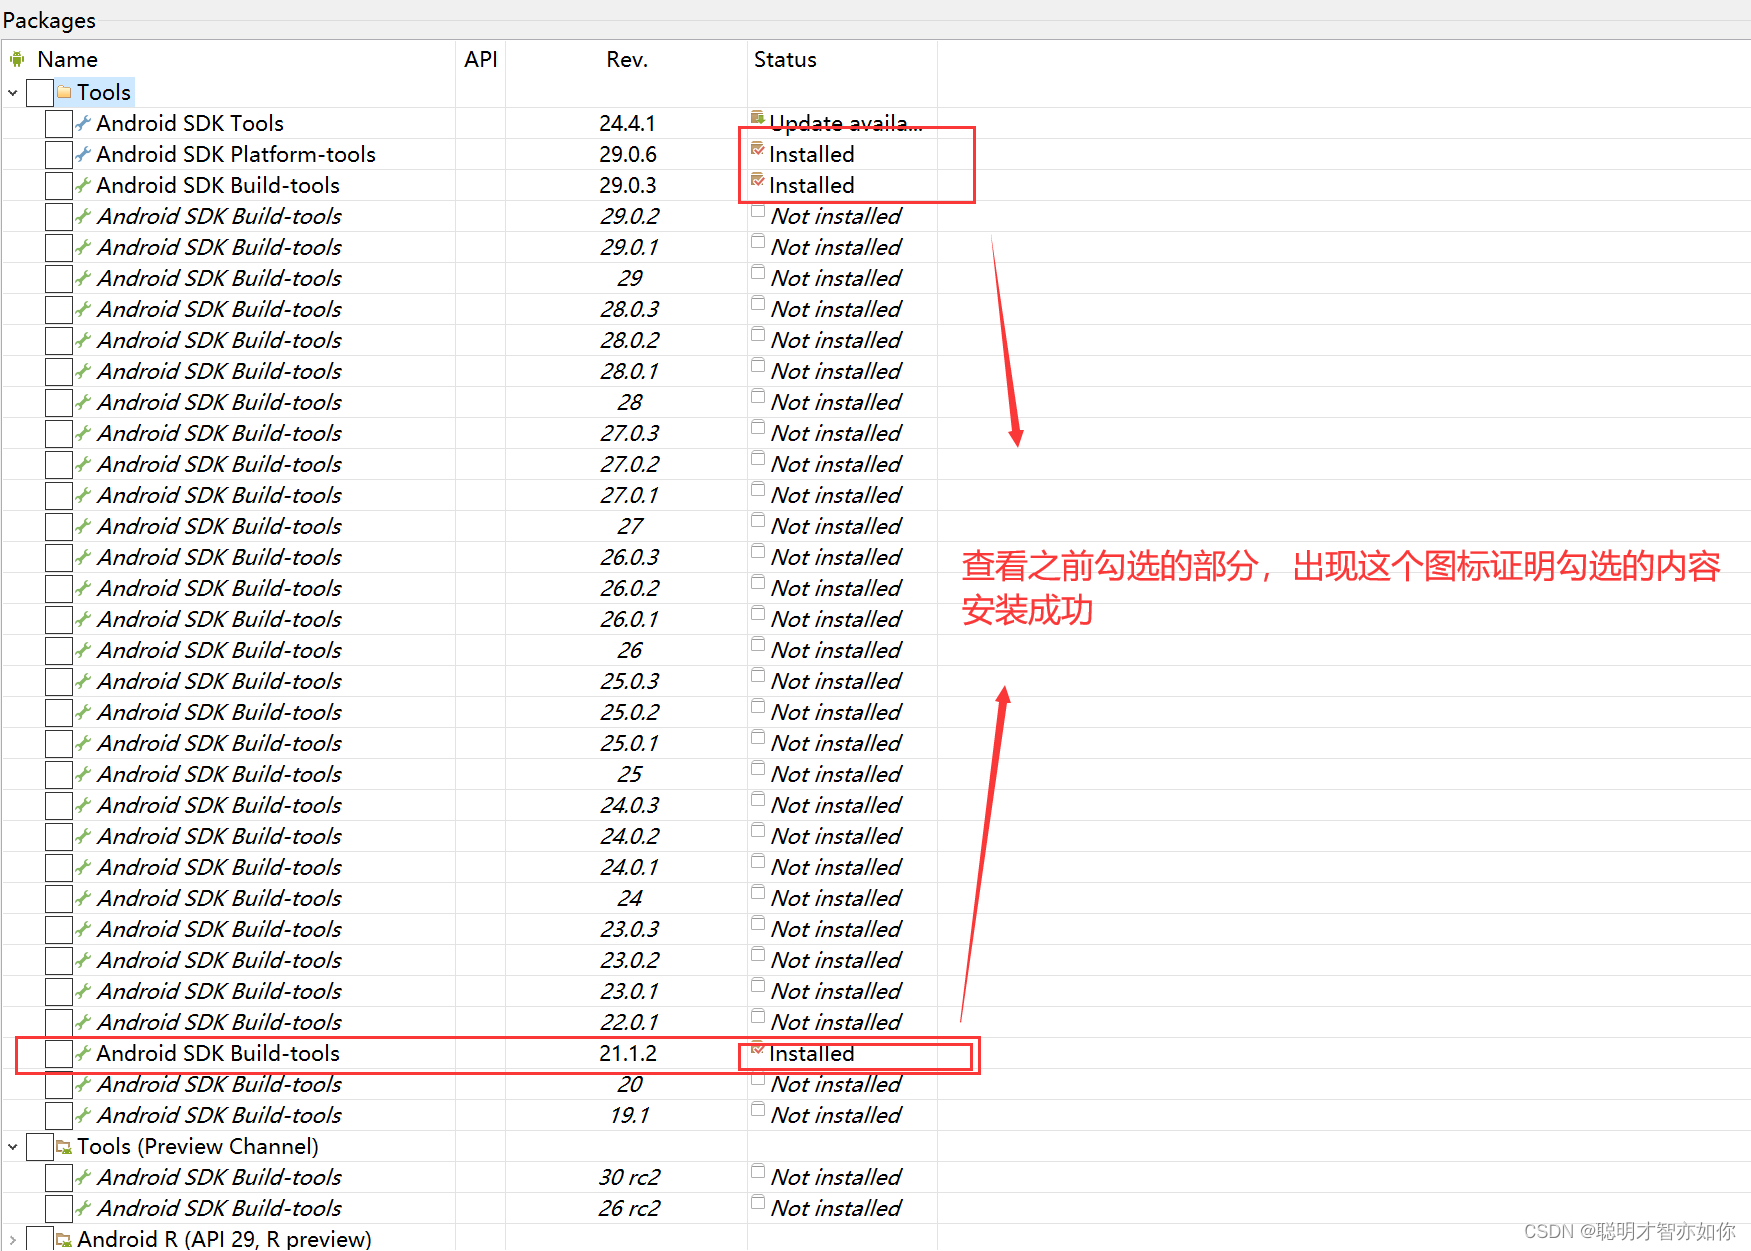The width and height of the screenshot is (1751, 1251).
Task: Collapse the Tools (Preview Channel) group
Action: [13, 1147]
